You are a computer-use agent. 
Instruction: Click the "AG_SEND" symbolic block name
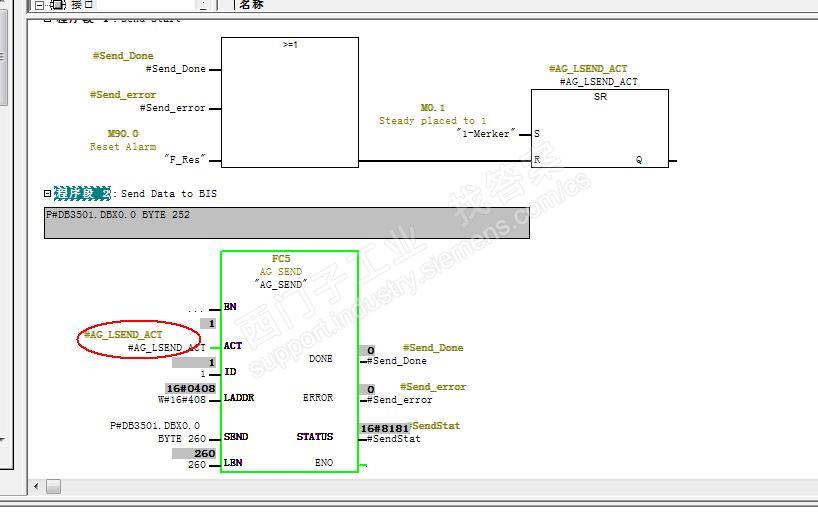point(281,285)
